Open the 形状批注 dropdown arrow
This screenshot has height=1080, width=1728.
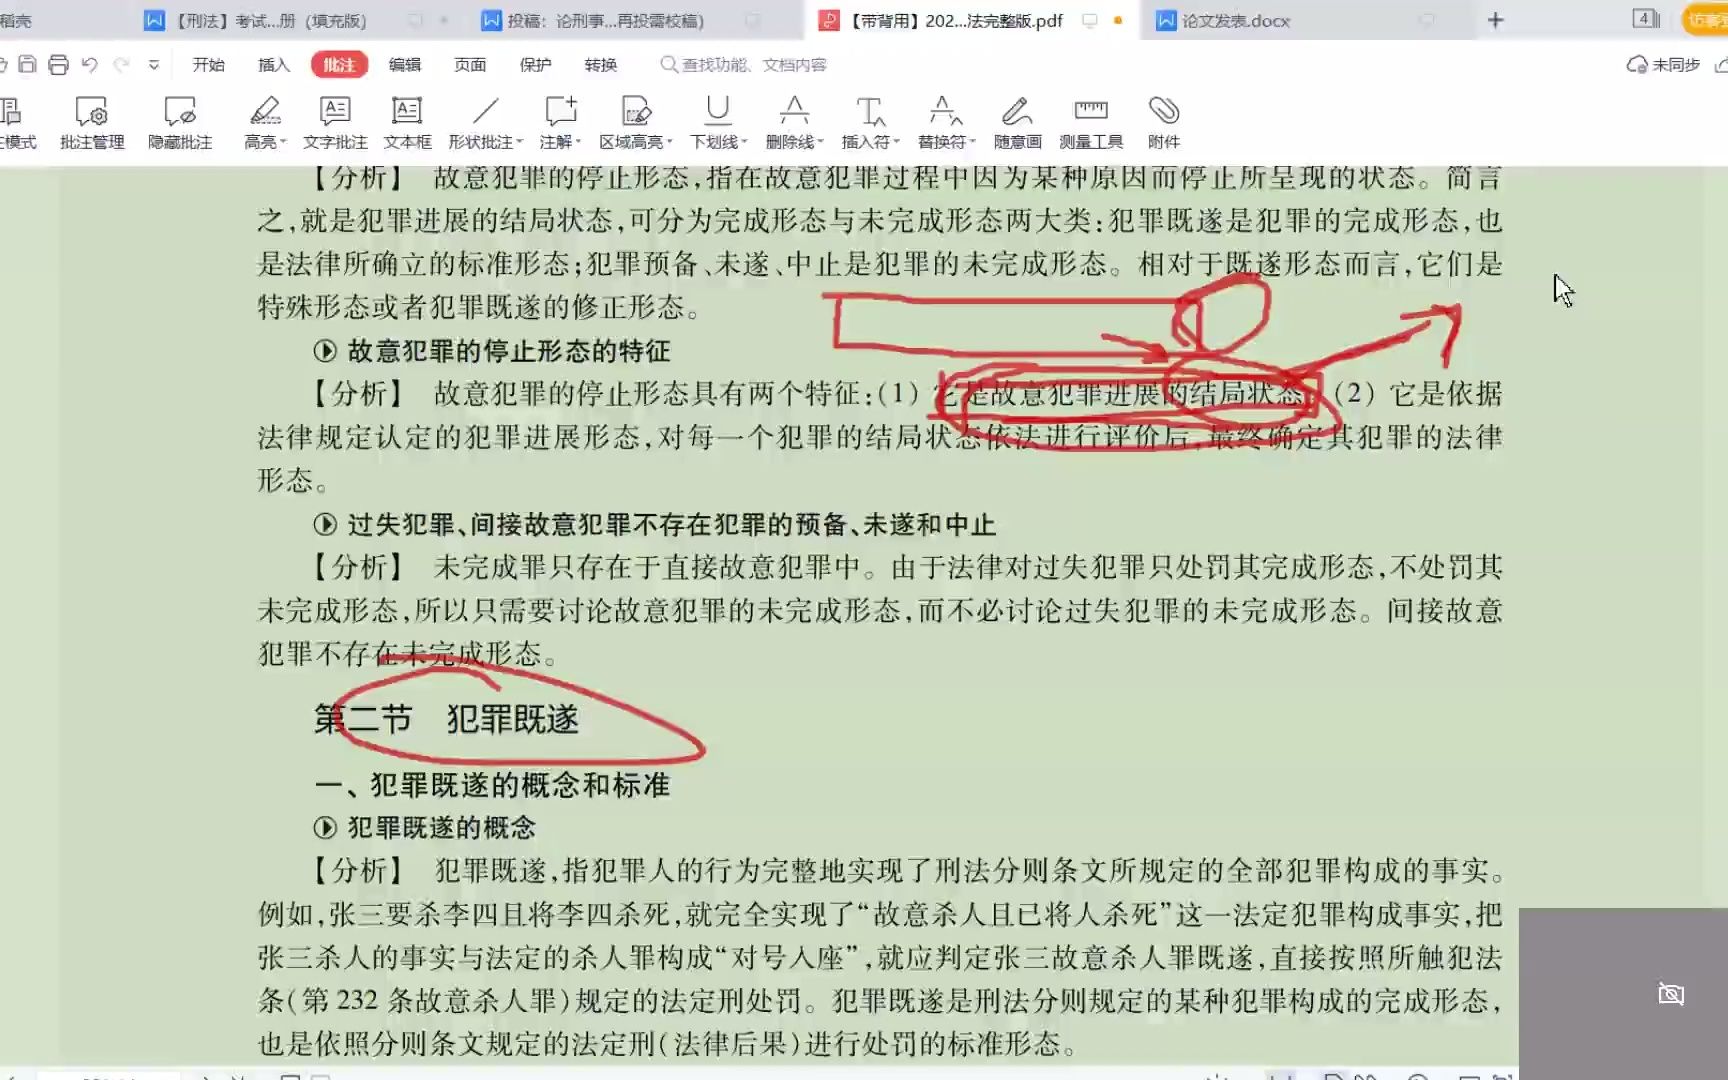point(519,142)
